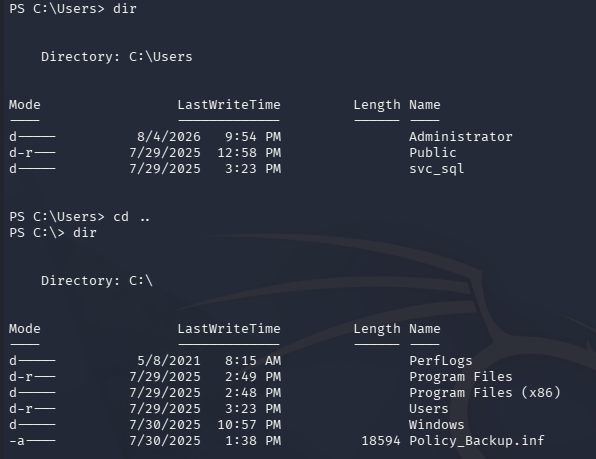The width and height of the screenshot is (596, 459).
Task: Click the first 'dir' command at top
Action: pos(125,9)
